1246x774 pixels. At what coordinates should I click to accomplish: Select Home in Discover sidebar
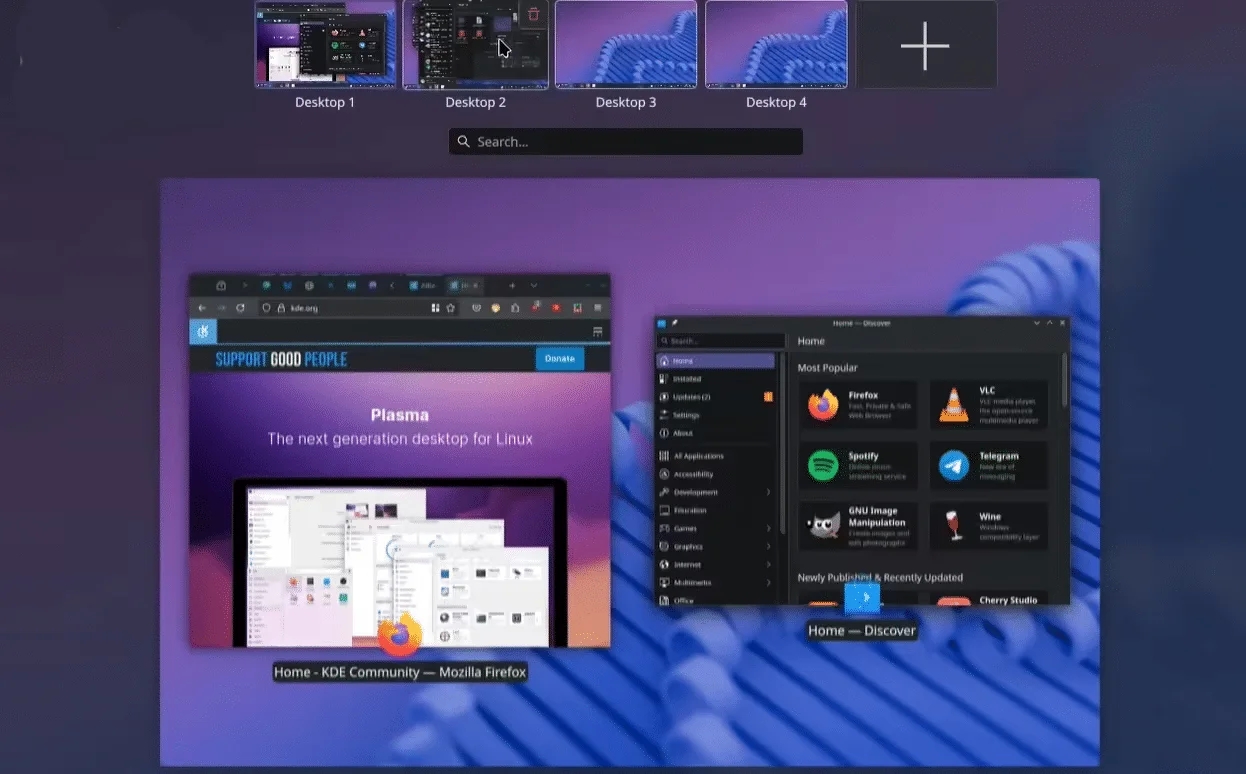click(x=715, y=361)
